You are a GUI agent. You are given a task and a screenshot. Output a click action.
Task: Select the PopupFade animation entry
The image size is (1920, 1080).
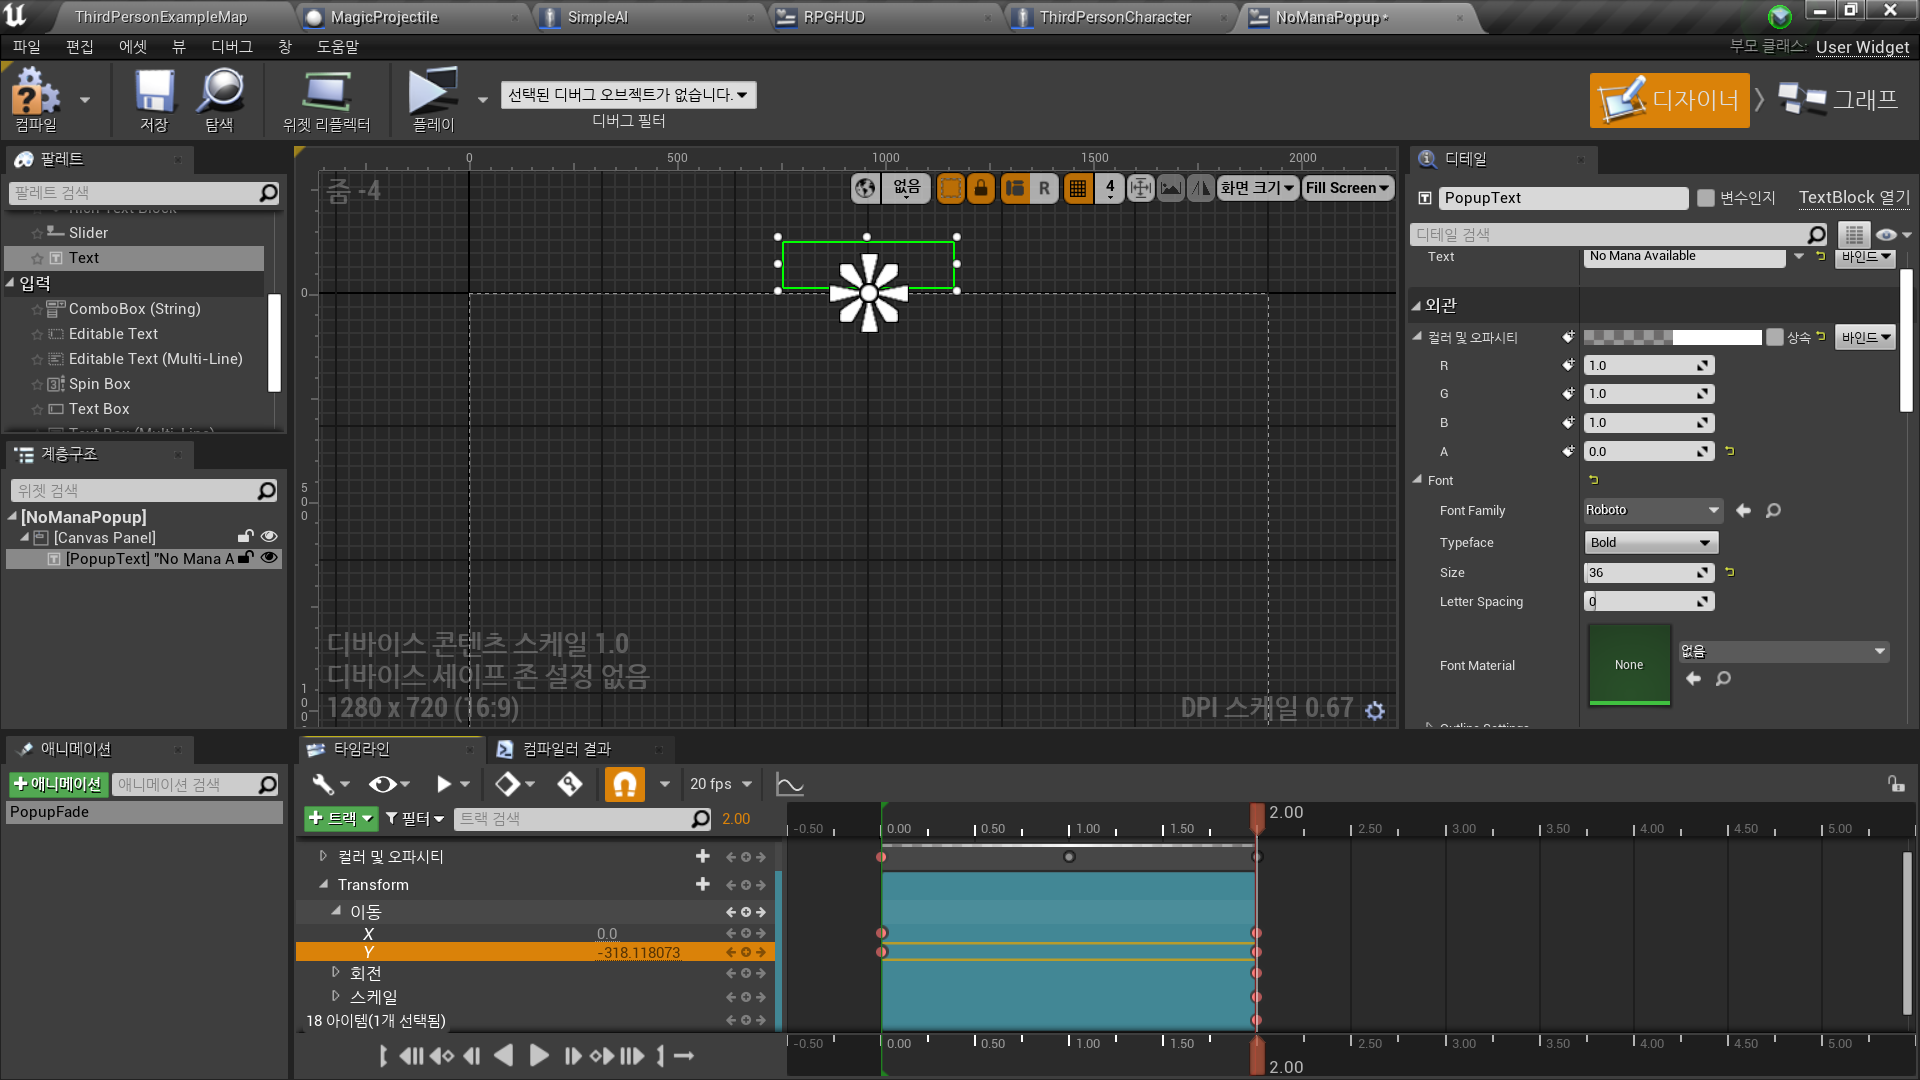(50, 812)
